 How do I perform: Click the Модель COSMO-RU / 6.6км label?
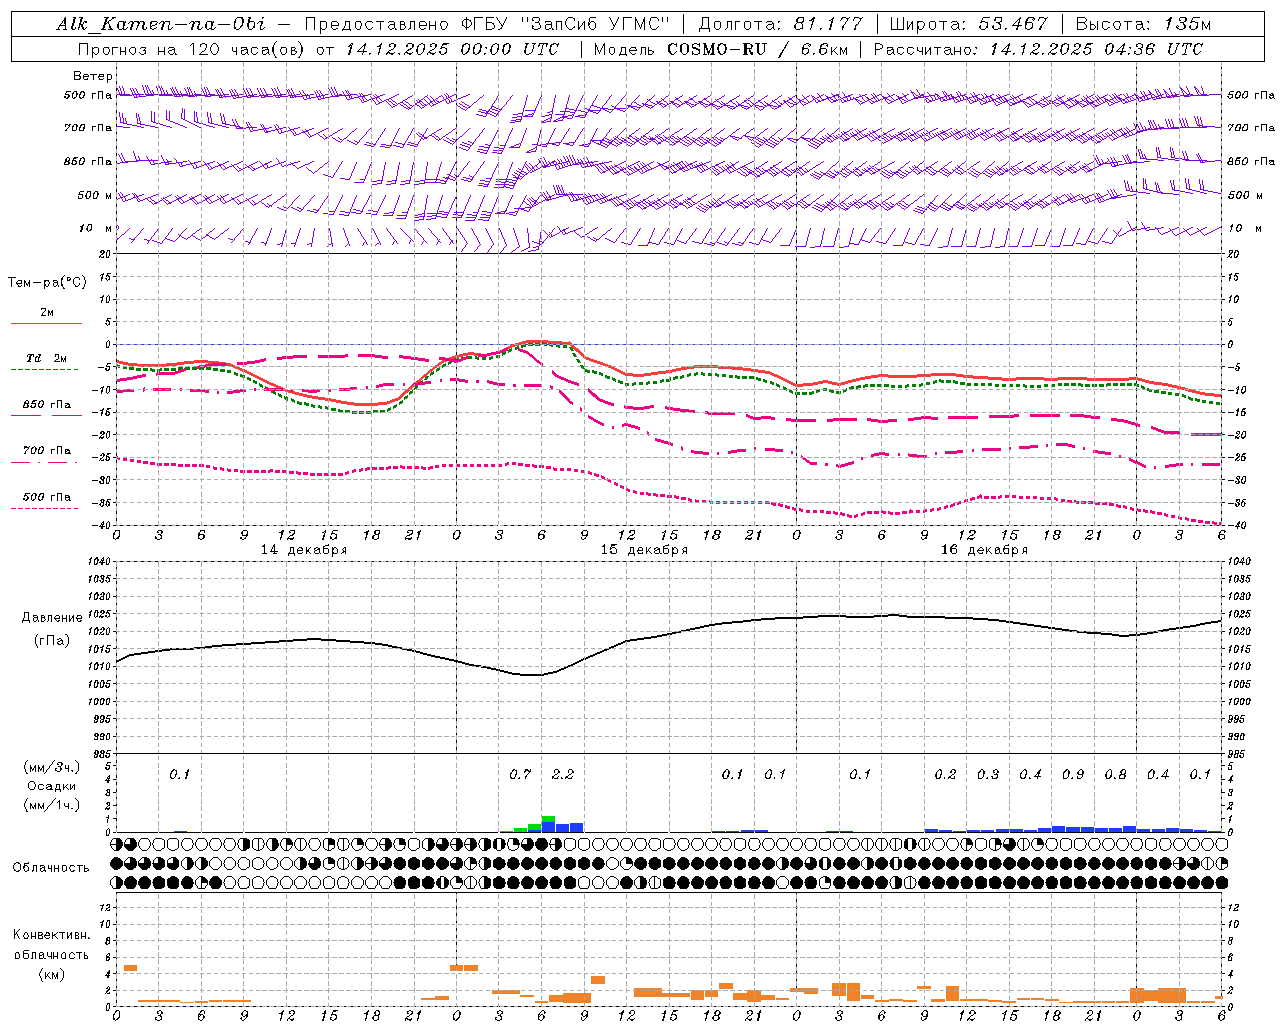pyautogui.click(x=719, y=49)
